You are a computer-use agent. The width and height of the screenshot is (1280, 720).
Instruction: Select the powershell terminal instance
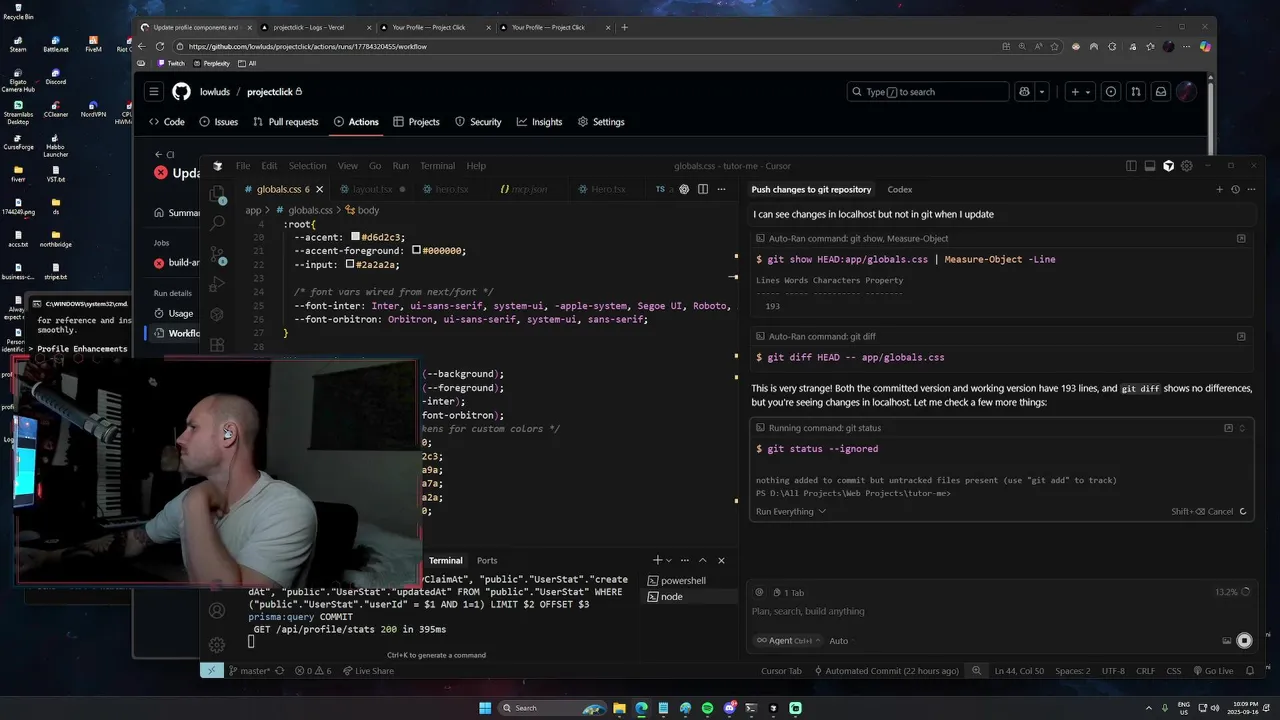coord(684,581)
